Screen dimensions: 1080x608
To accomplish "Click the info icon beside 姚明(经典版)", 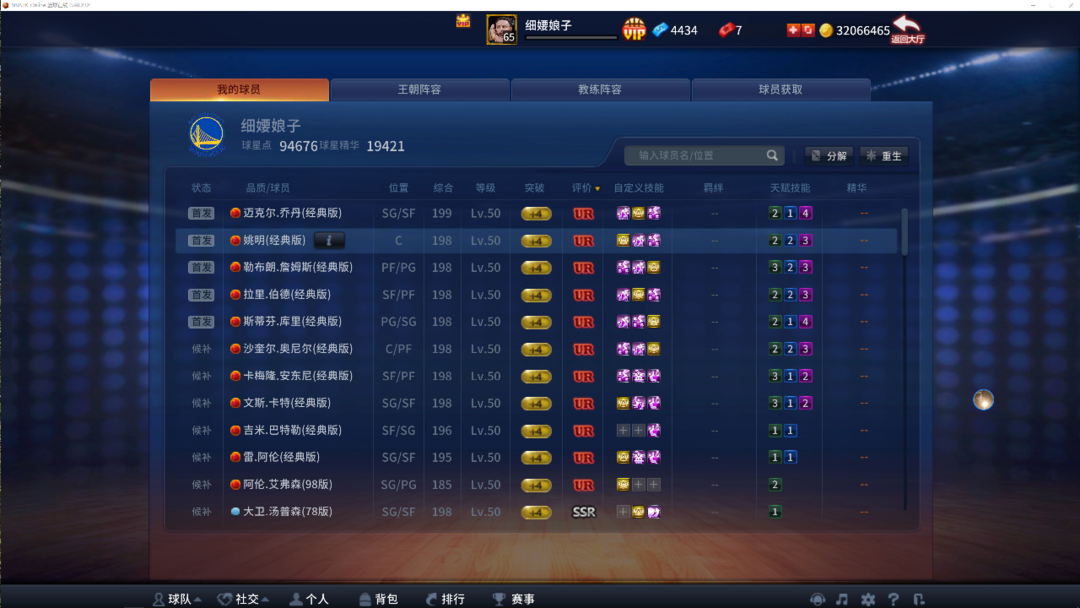I will click(329, 240).
